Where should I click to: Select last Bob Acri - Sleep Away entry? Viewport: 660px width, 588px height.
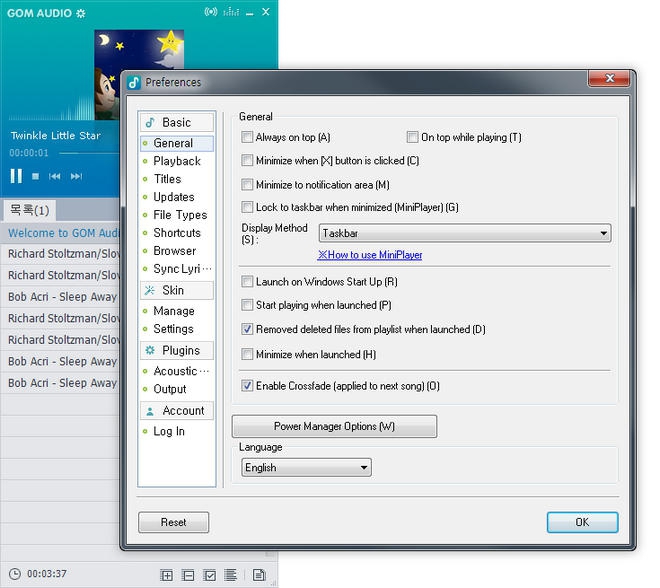(60, 383)
